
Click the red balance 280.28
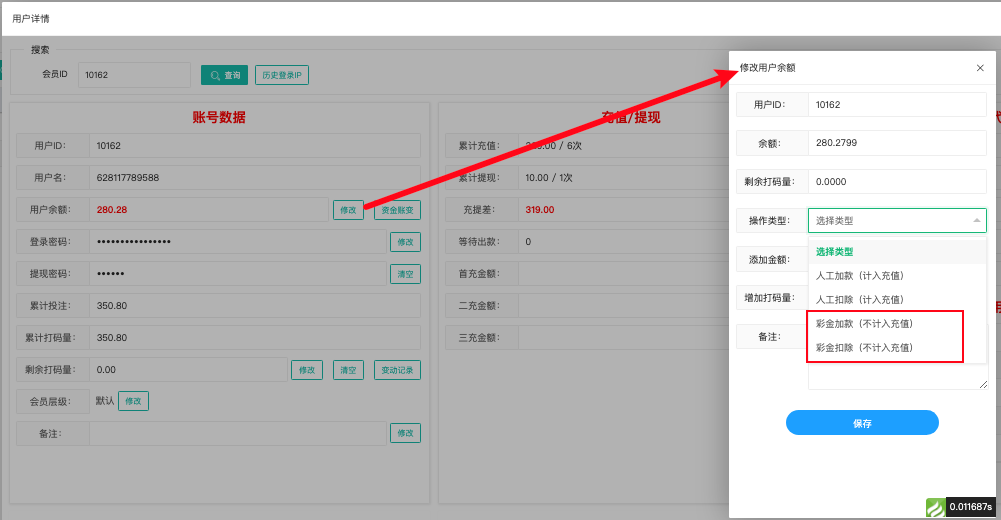112,210
